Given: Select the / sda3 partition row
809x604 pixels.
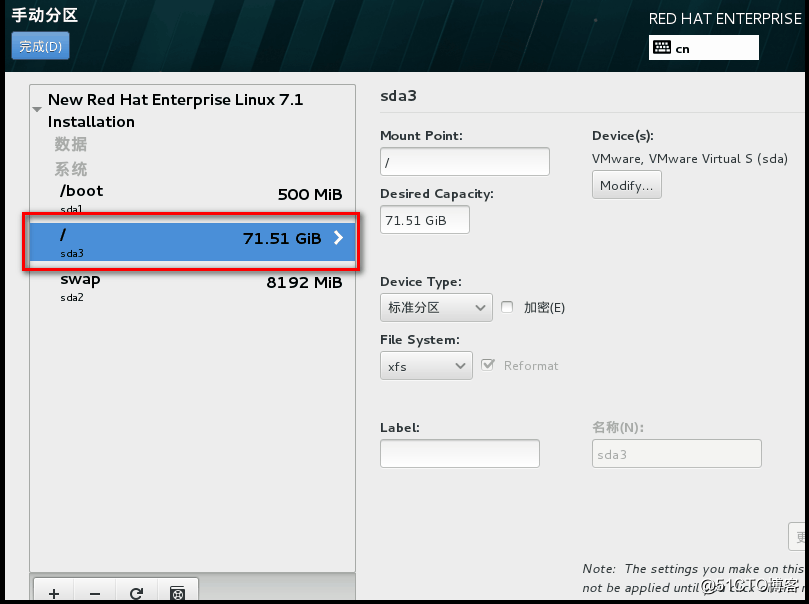Looking at the screenshot, I should tap(193, 242).
